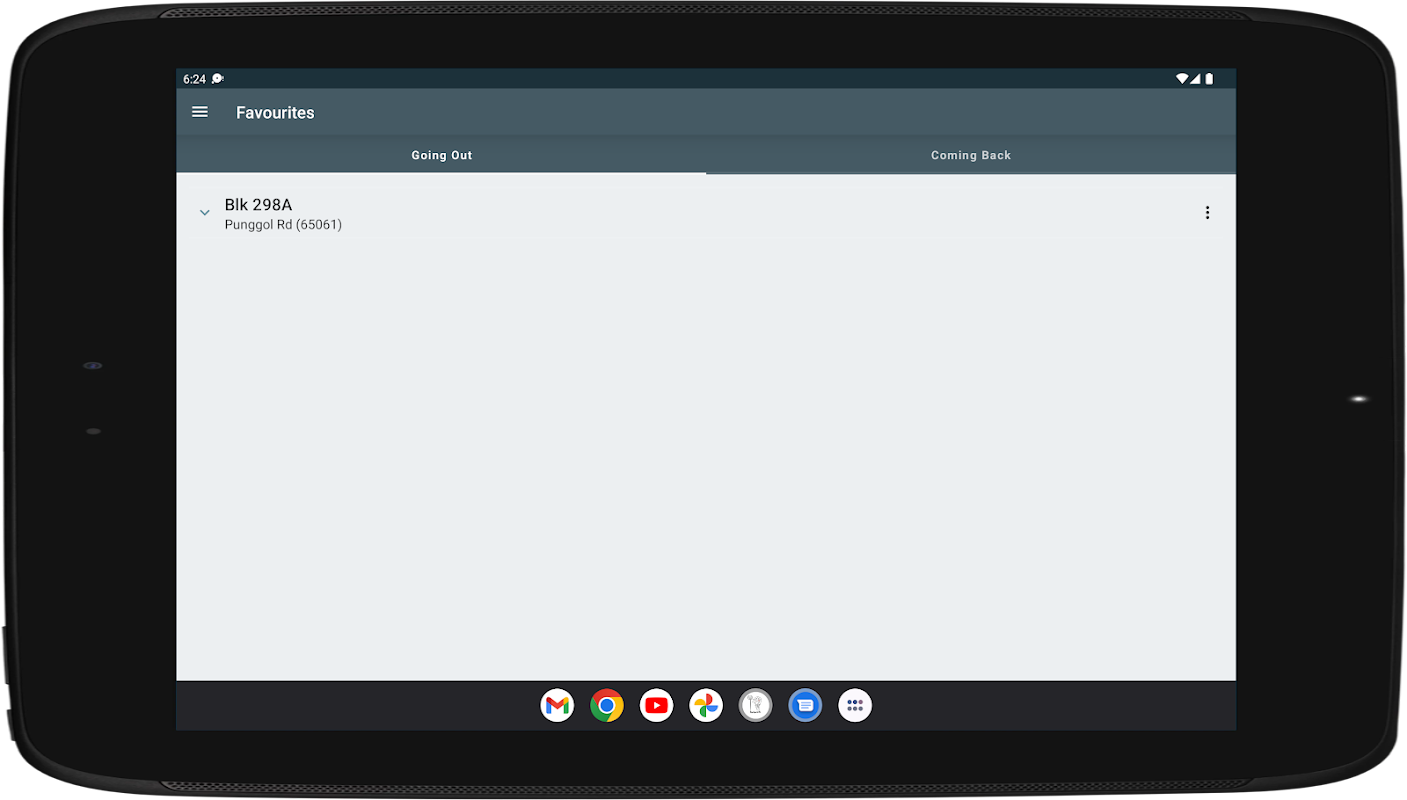The height and width of the screenshot is (800, 1407).
Task: Expand the Blk 298A chevron
Action: 204,213
